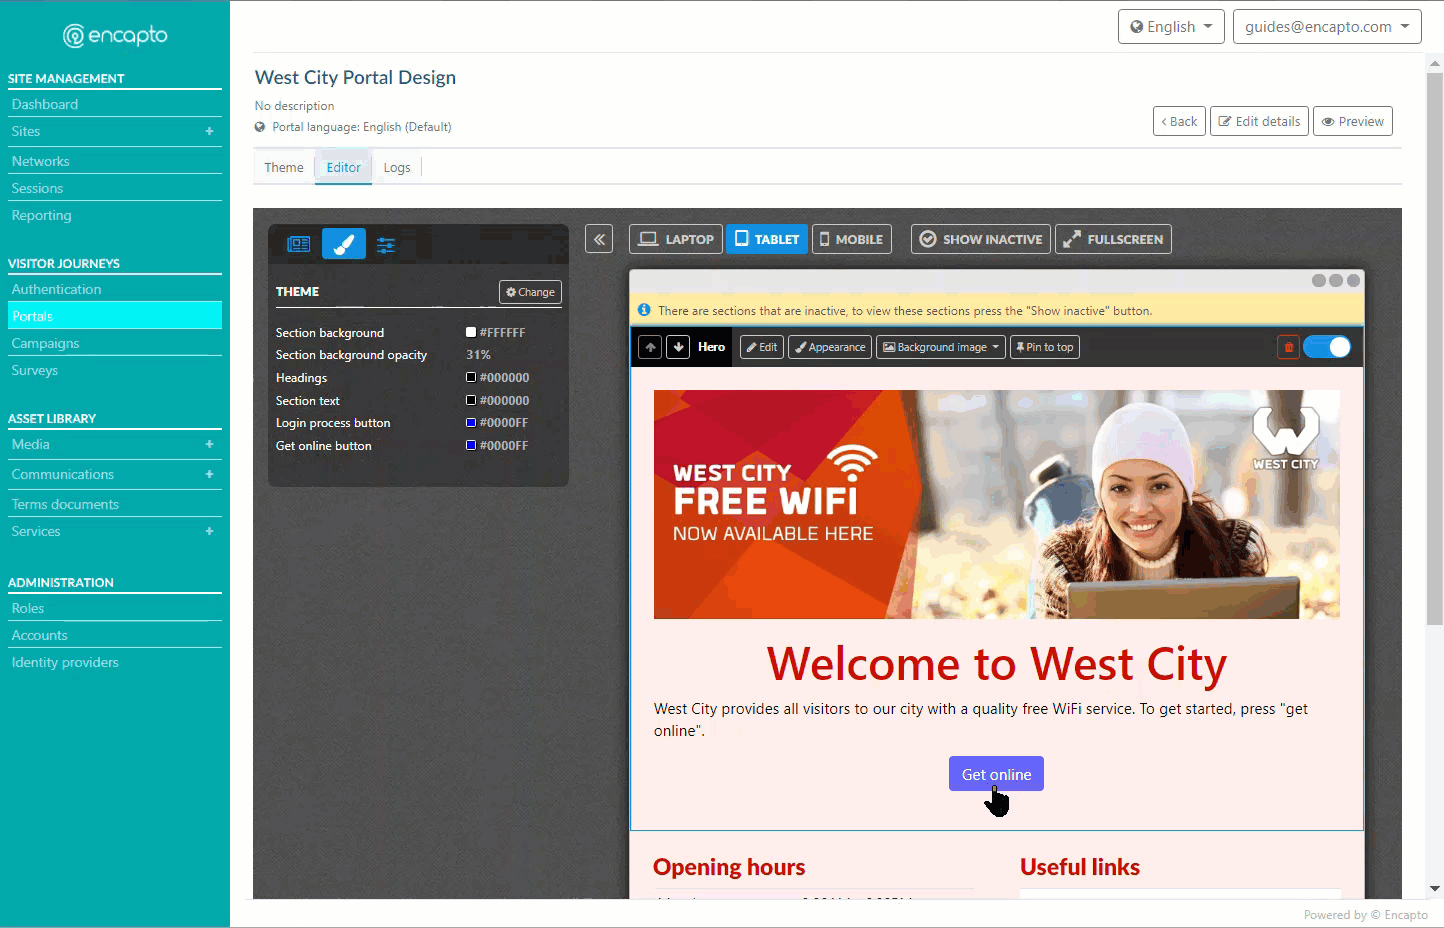Click the theme Change button
1444x928 pixels.
pos(530,292)
